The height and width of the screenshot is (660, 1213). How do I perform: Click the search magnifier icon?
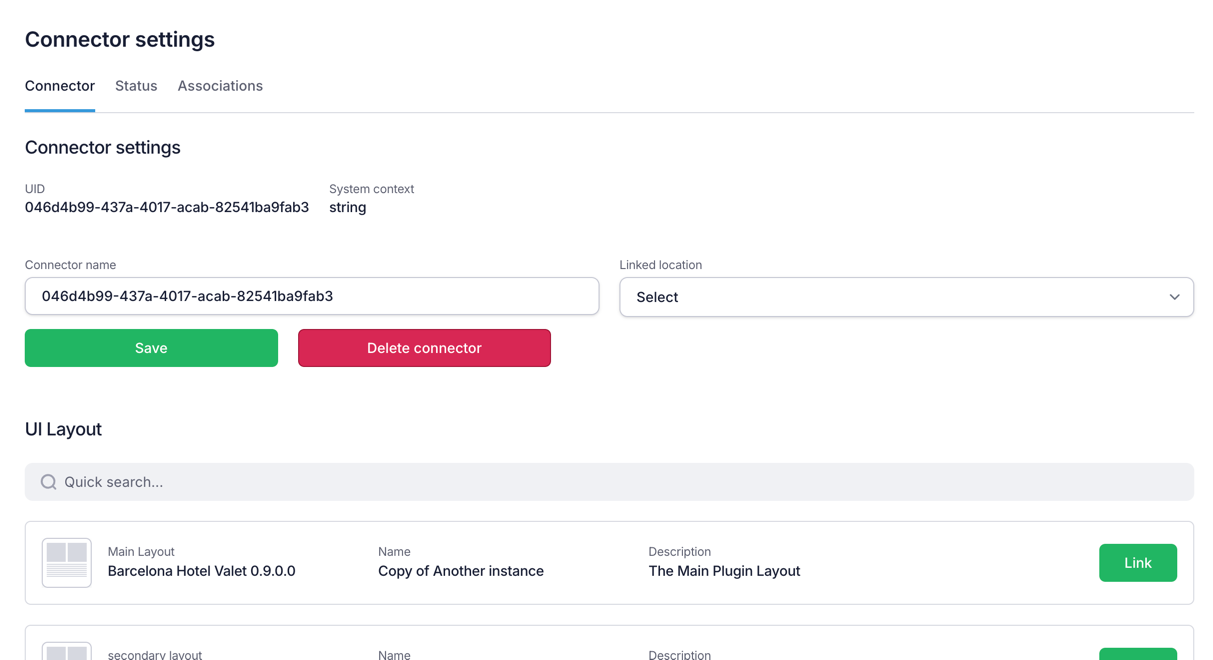click(48, 482)
